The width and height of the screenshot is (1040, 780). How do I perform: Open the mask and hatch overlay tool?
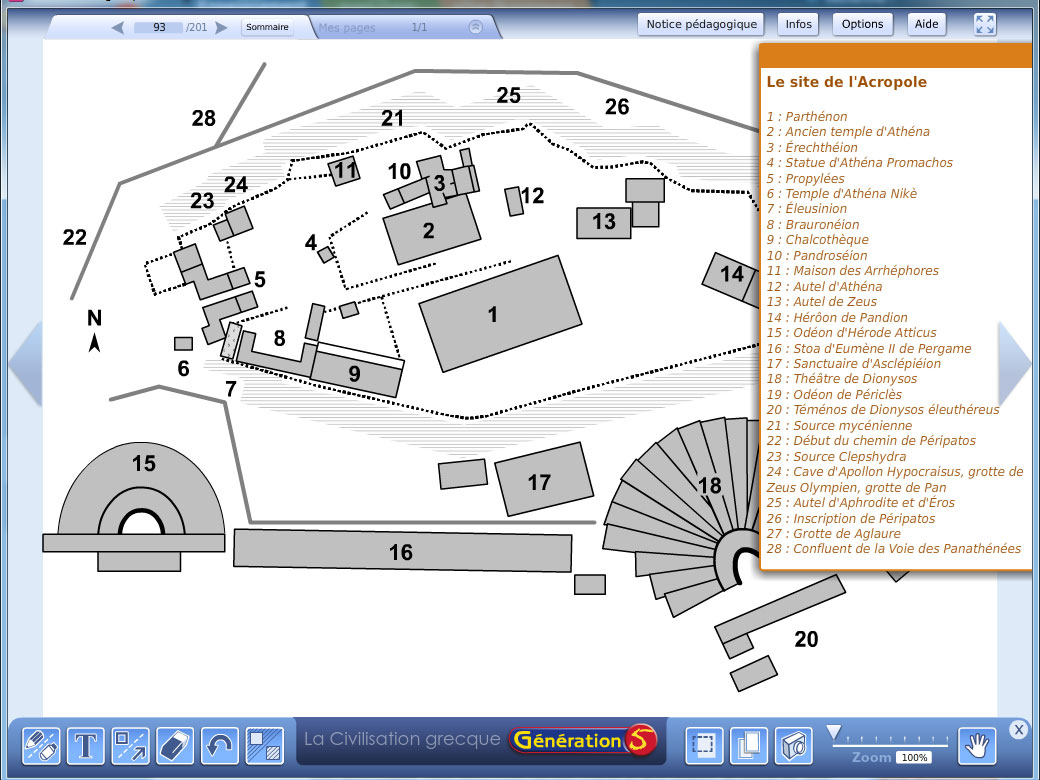point(264,745)
